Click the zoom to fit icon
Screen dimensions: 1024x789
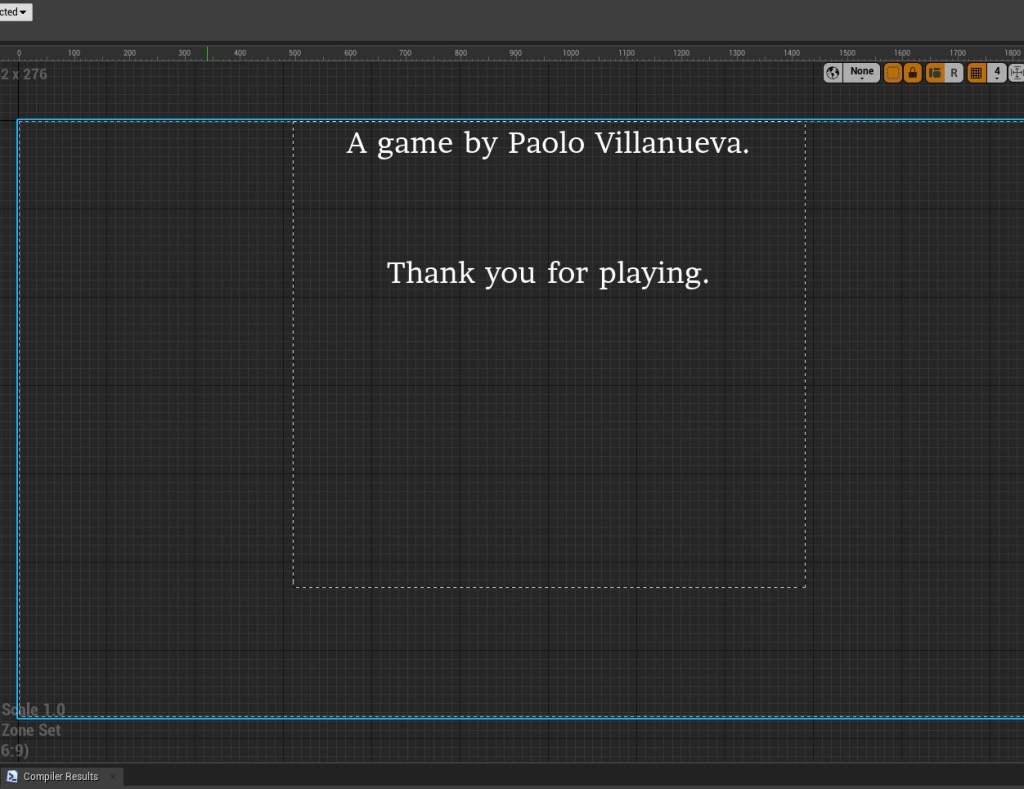[x=1016, y=73]
